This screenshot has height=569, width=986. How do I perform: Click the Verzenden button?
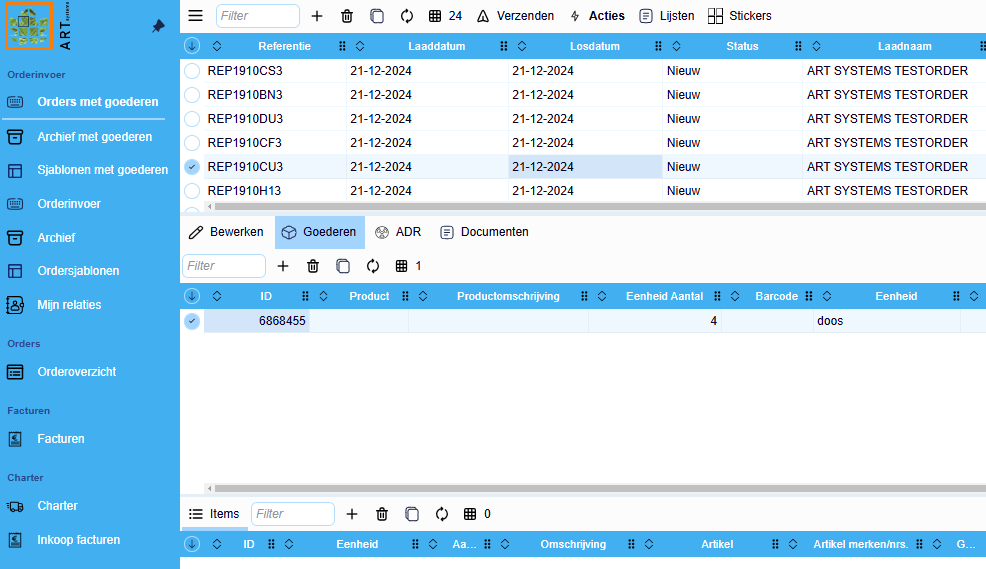tap(515, 16)
